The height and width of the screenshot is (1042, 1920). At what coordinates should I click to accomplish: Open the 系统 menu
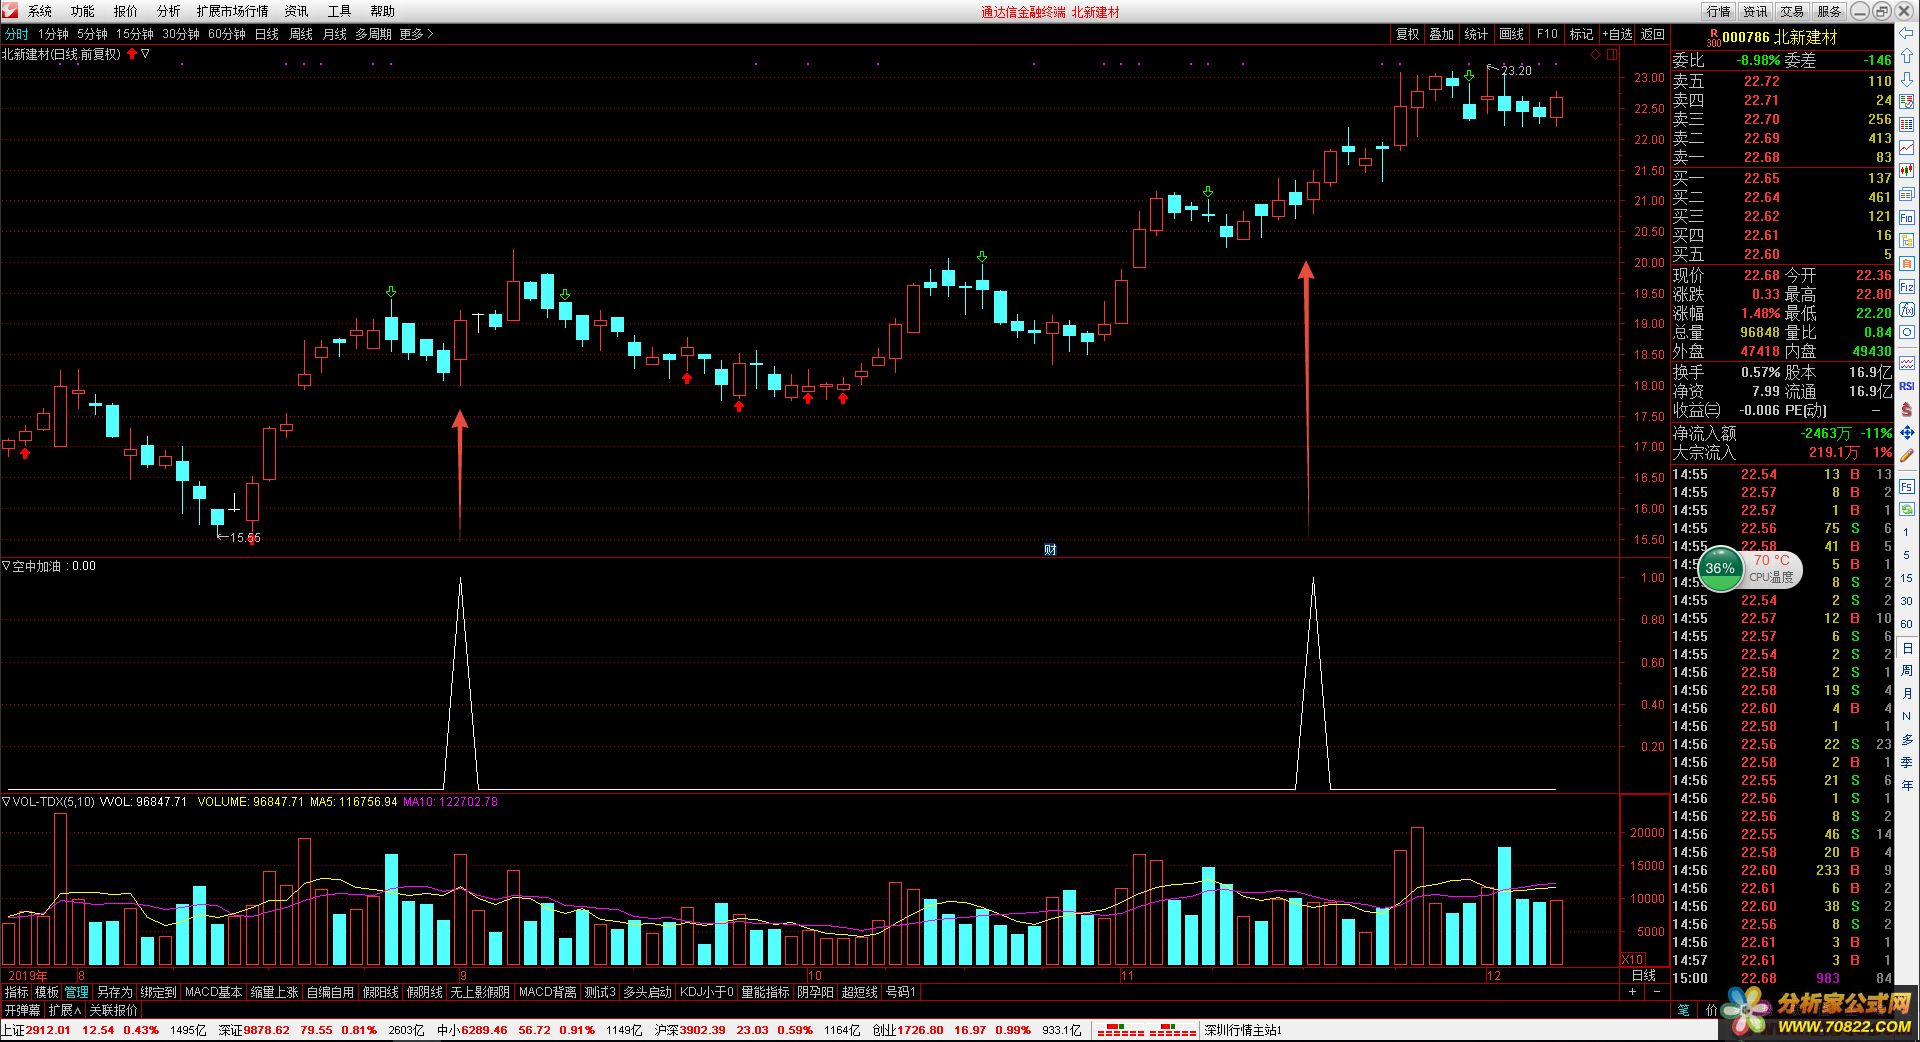click(40, 11)
